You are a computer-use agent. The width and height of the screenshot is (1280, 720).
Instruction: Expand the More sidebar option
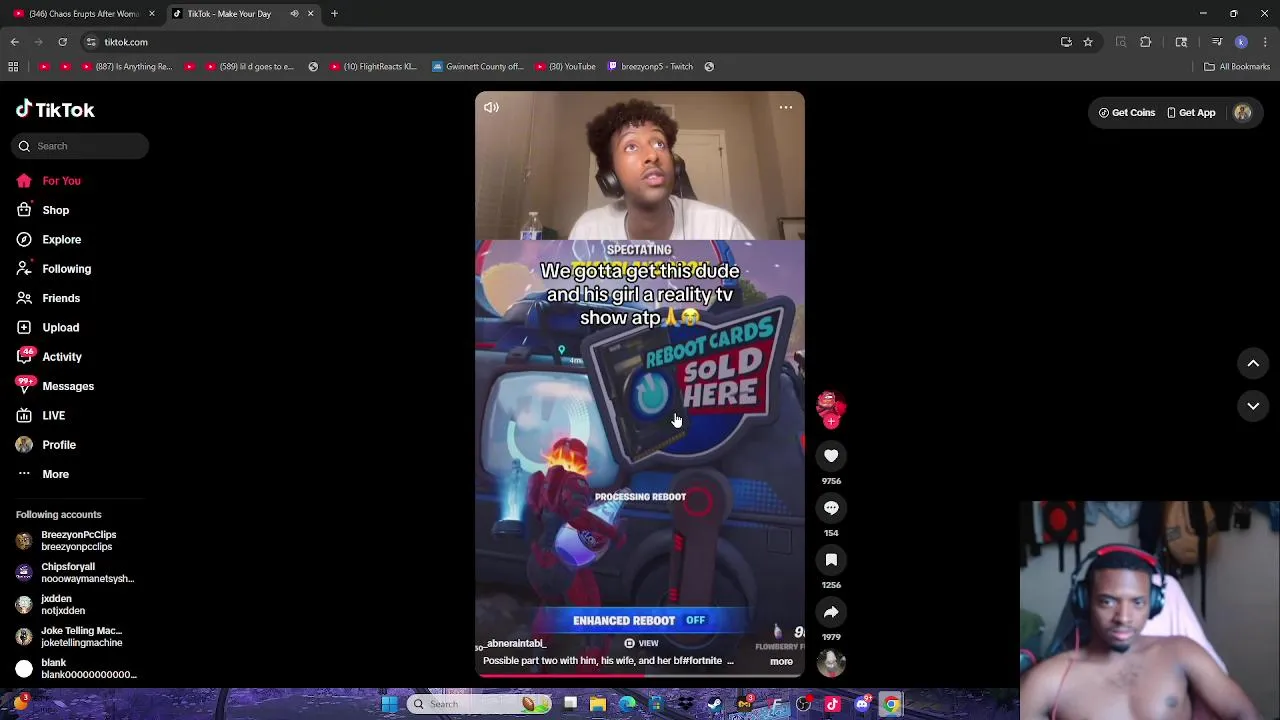pyautogui.click(x=42, y=474)
